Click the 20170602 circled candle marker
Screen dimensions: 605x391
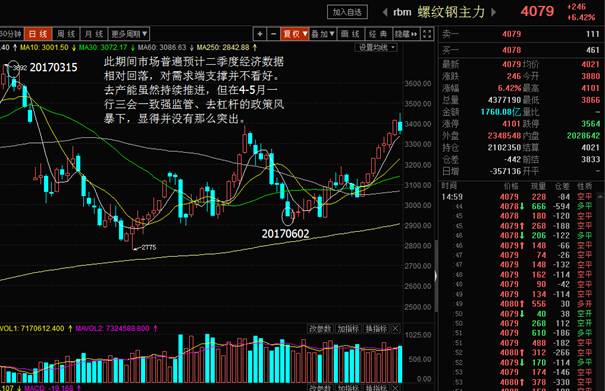coord(288,214)
